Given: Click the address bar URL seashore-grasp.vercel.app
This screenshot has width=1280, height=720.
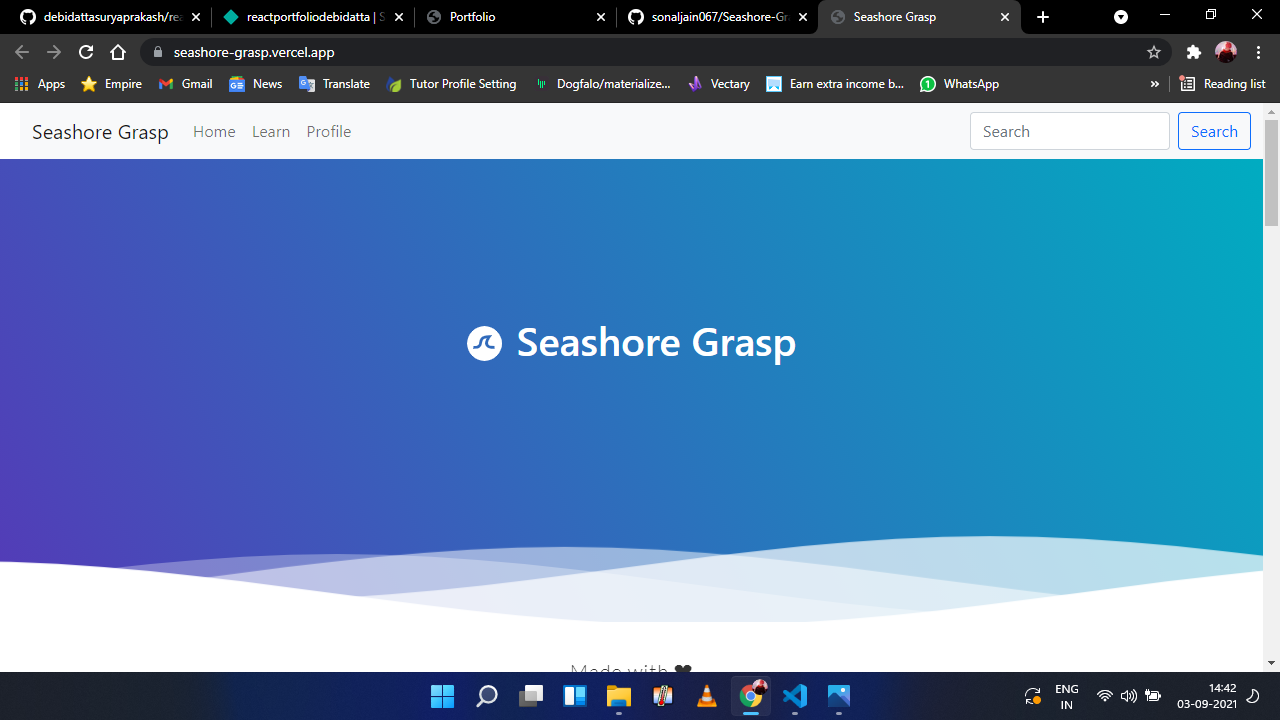Looking at the screenshot, I should (x=253, y=52).
